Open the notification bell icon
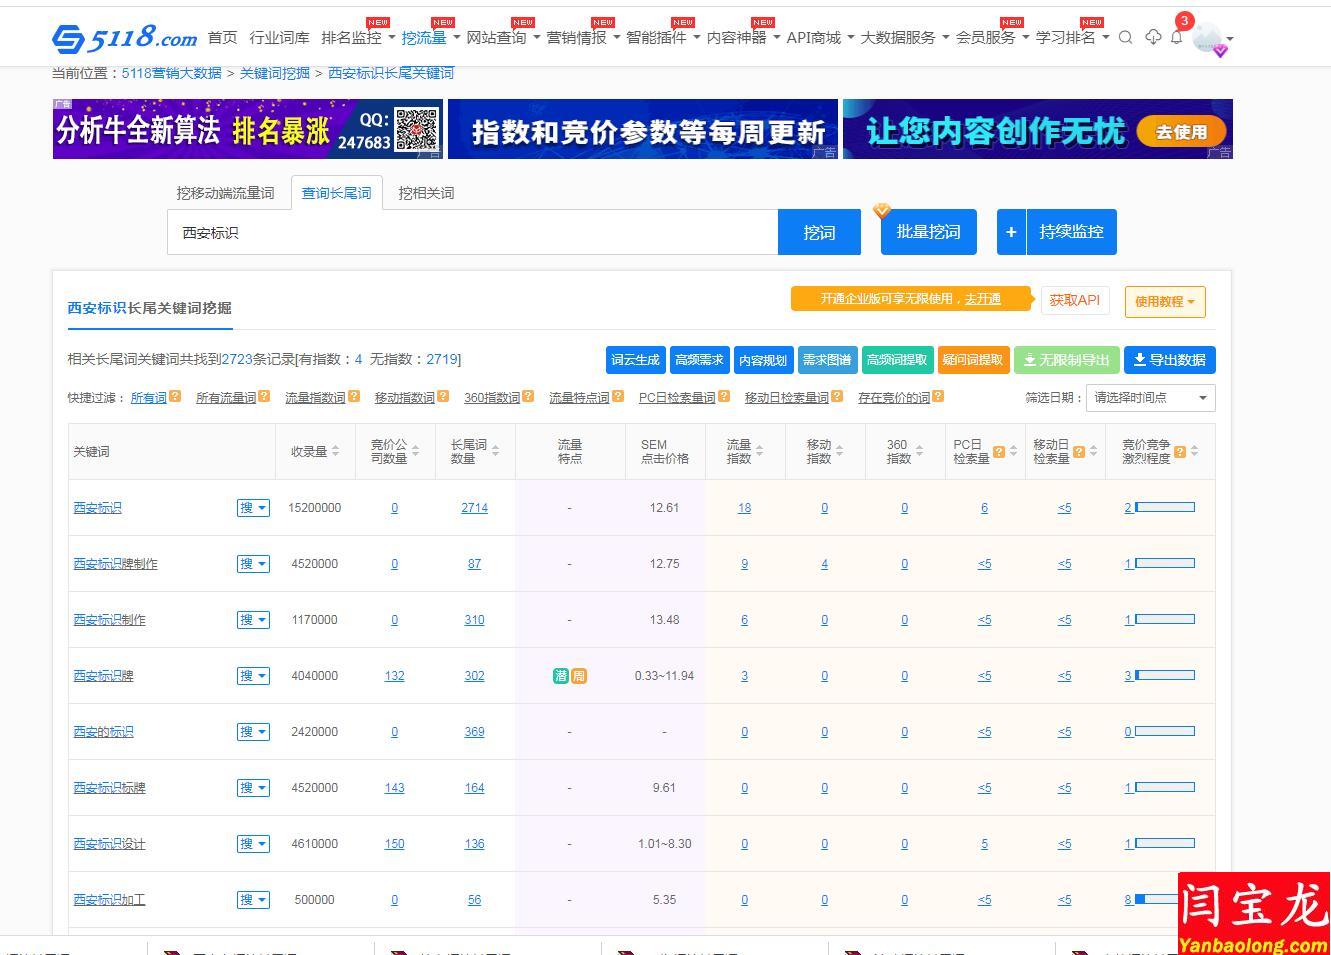The height and width of the screenshot is (955, 1331). click(1177, 38)
